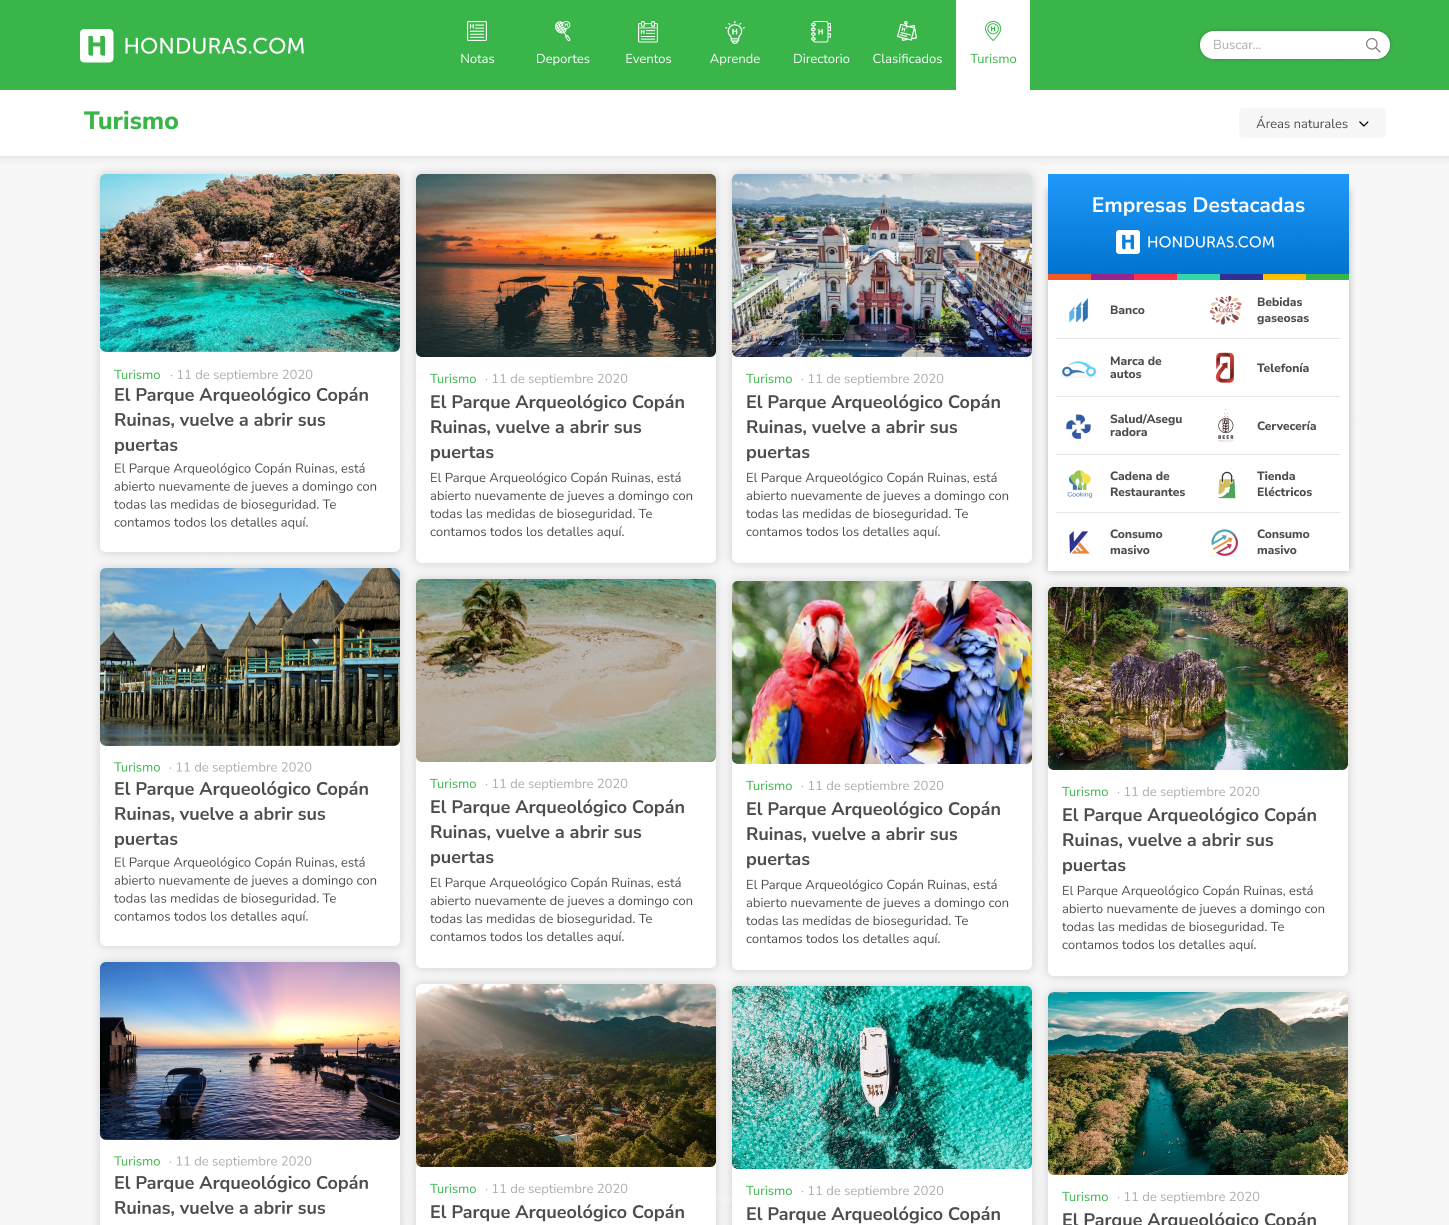Click the date under the sandbar palm photo

point(560,784)
